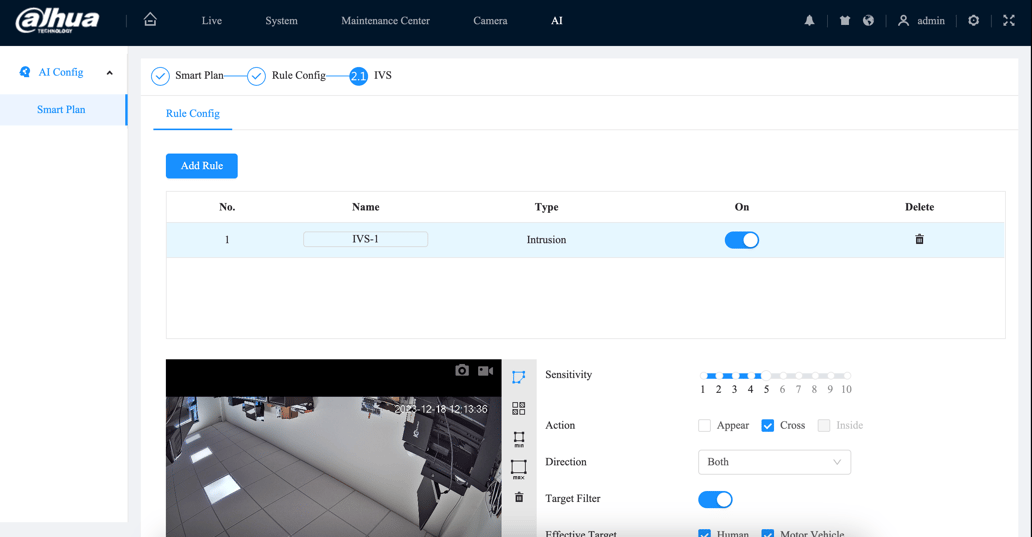Open the alarm bell notifications
The height and width of the screenshot is (537, 1032).
click(x=809, y=21)
